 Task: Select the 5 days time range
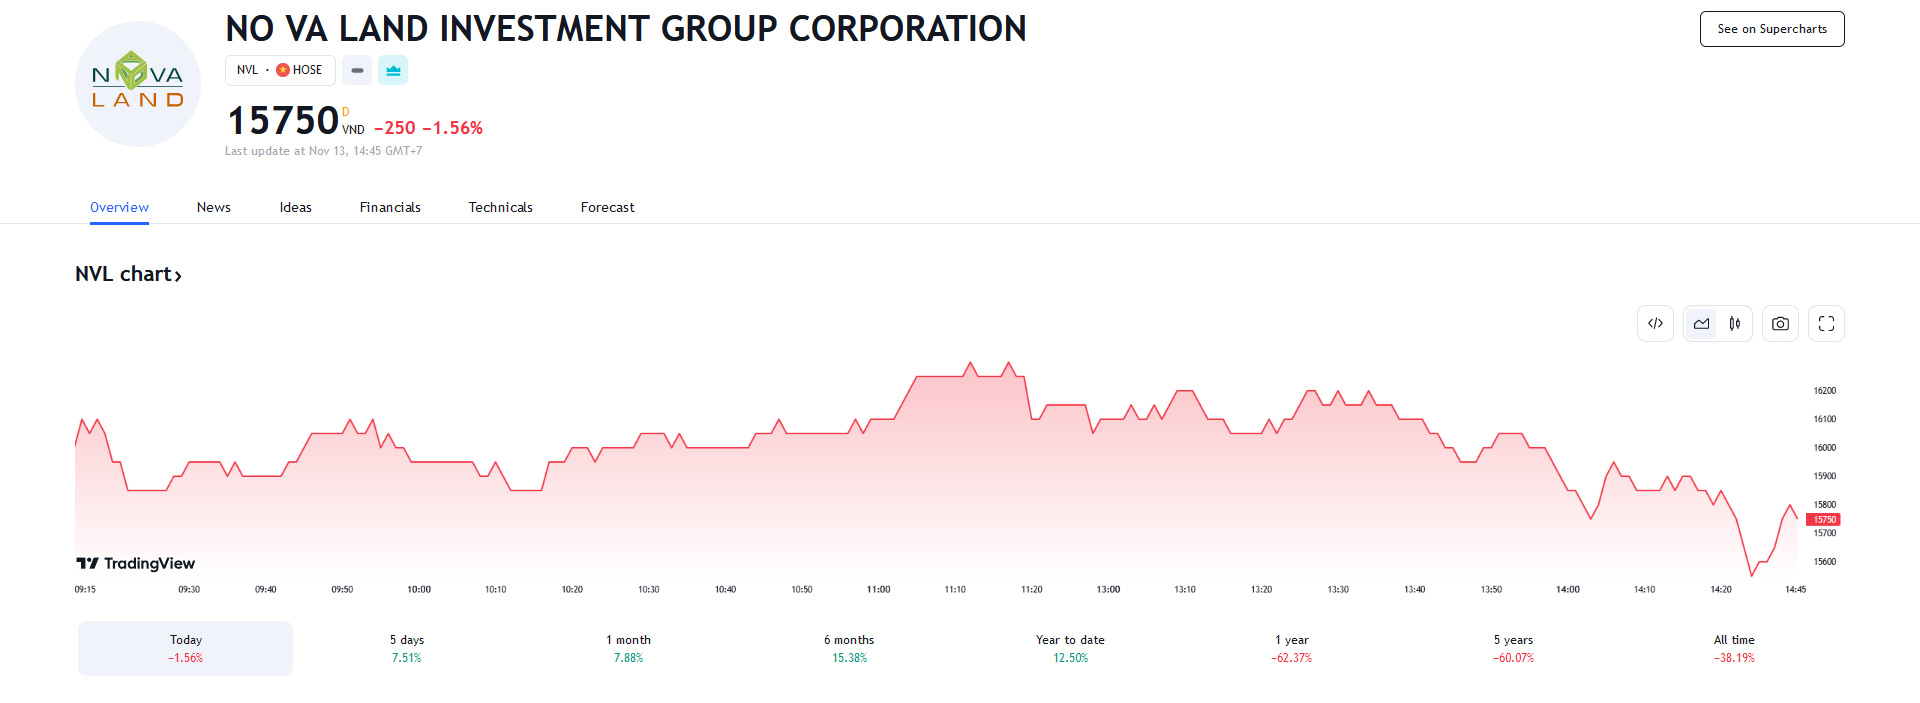click(x=407, y=648)
